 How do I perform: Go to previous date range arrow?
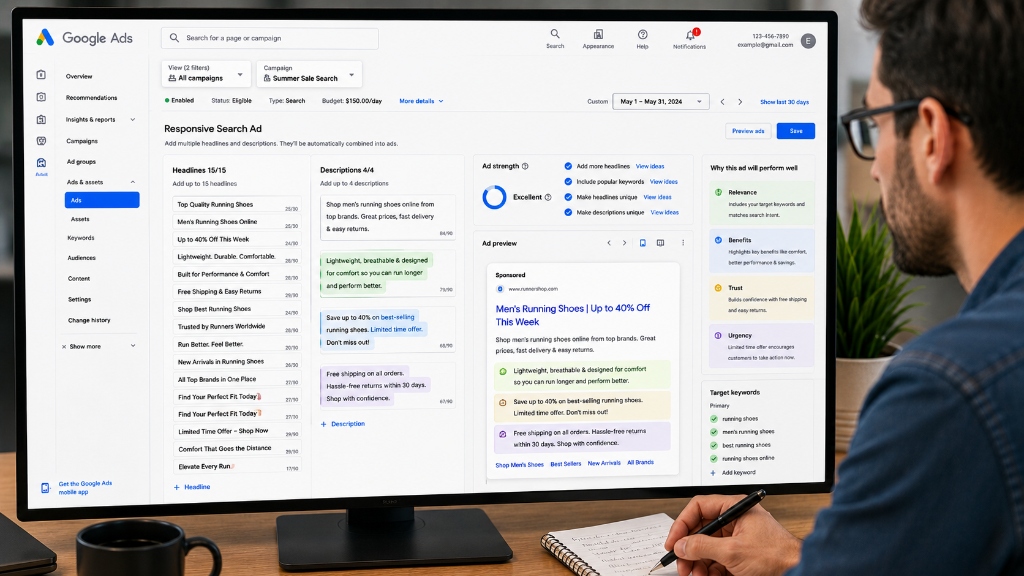pyautogui.click(x=722, y=102)
